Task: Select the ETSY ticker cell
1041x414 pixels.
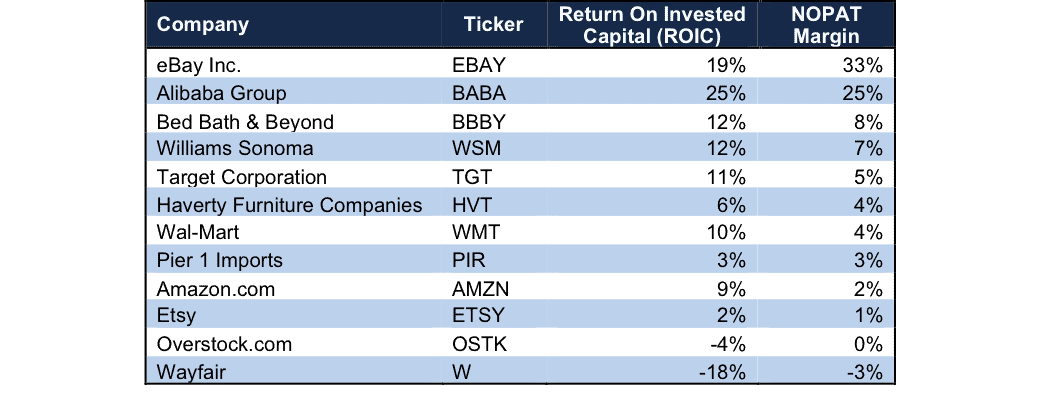Action: 478,315
